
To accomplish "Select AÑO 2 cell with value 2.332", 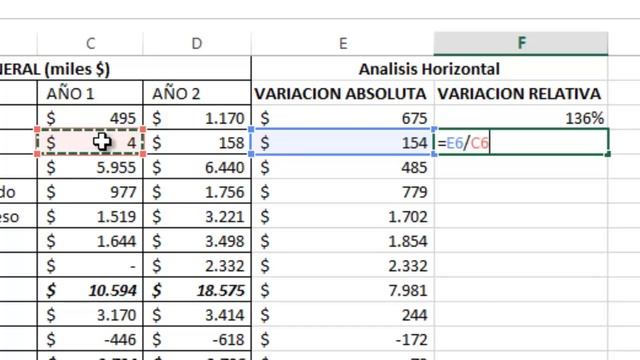I will 197,265.
